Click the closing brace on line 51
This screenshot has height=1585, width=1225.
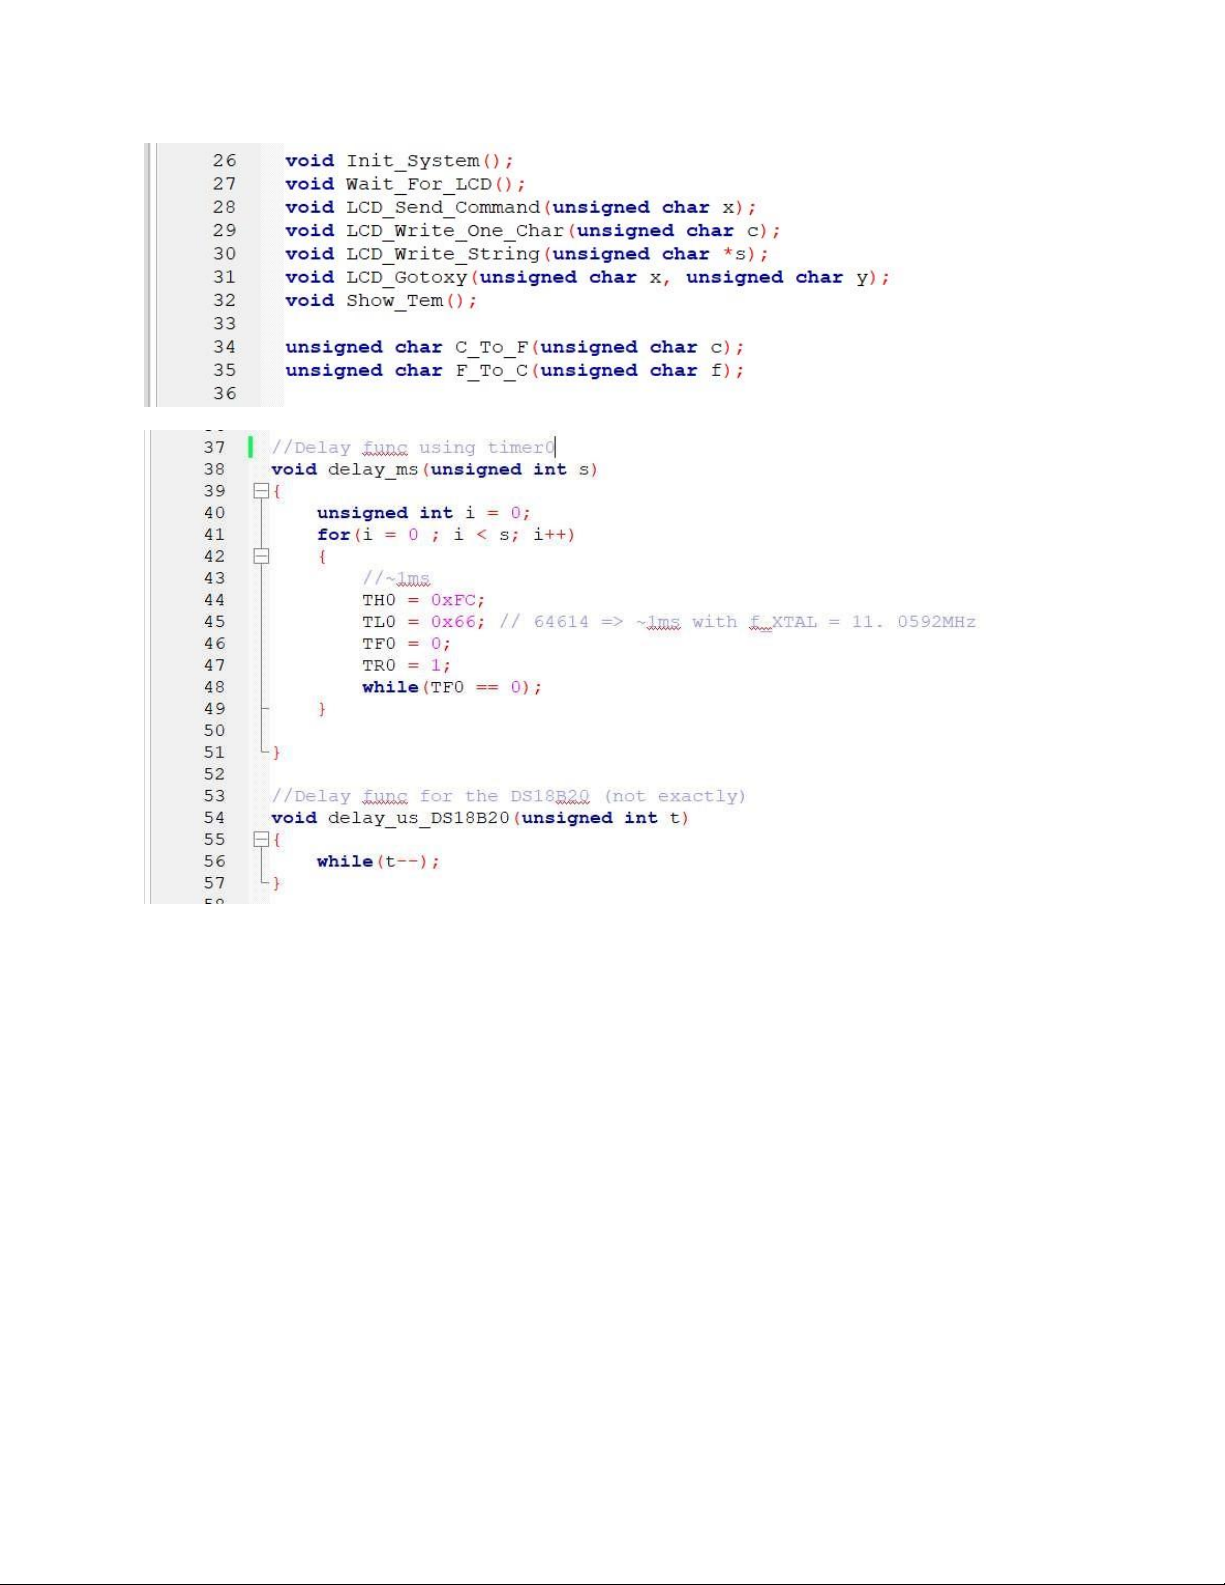pos(277,752)
